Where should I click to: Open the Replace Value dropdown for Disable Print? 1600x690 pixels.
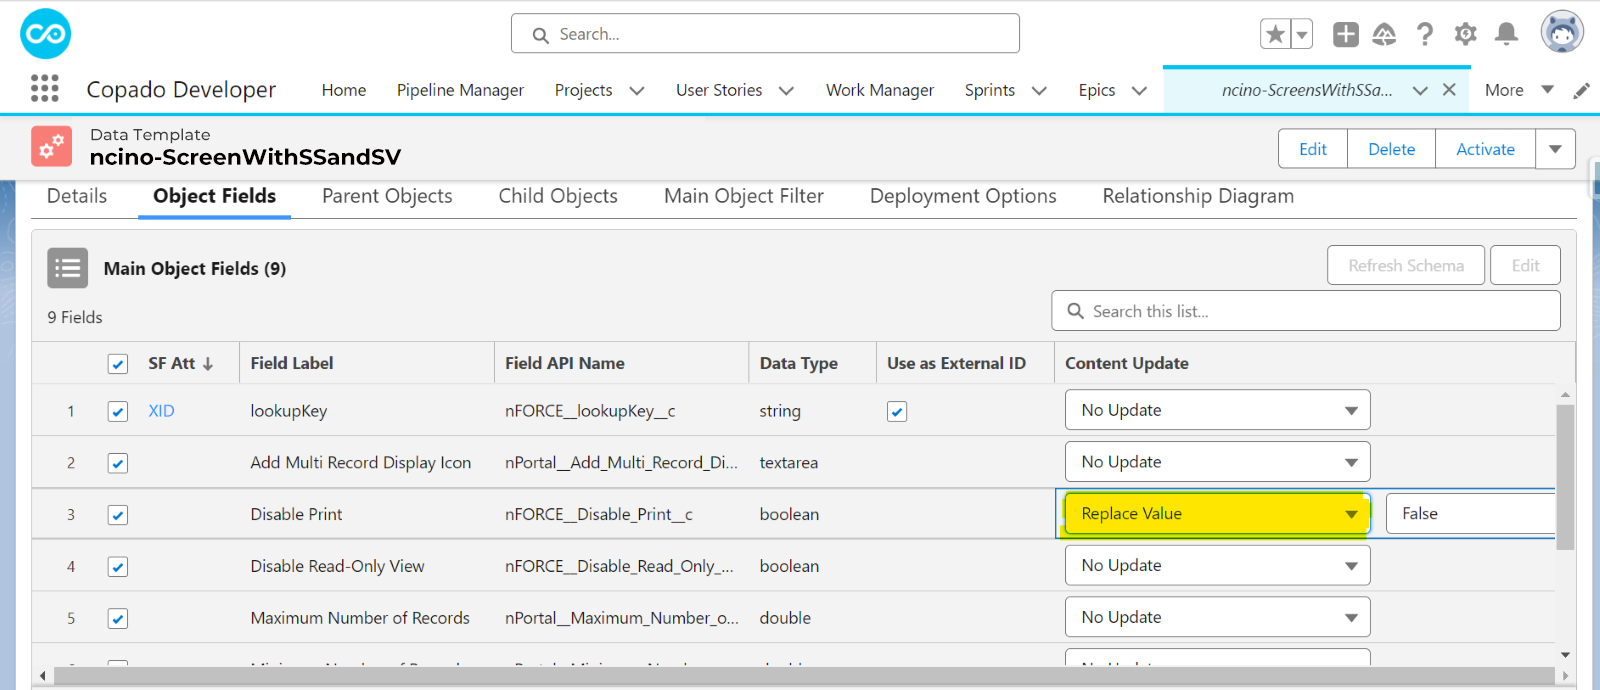[1217, 514]
